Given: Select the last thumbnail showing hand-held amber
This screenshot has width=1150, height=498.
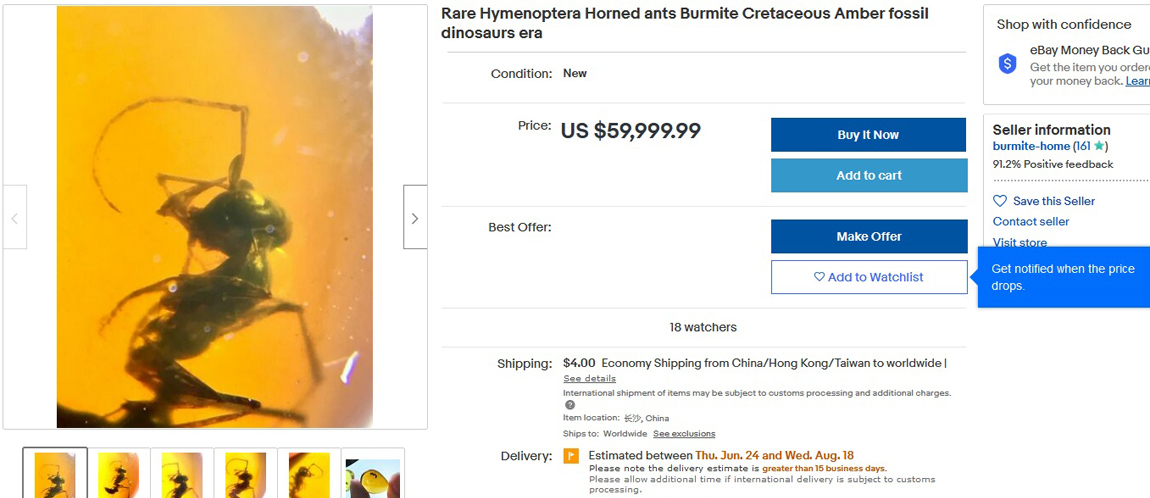Looking at the screenshot, I should click(x=372, y=473).
